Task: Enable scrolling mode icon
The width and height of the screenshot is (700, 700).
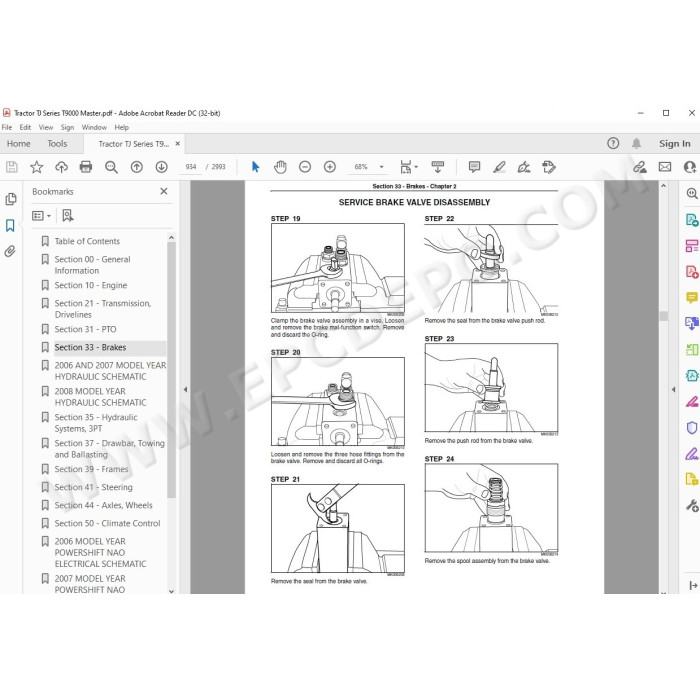Action: tap(438, 167)
